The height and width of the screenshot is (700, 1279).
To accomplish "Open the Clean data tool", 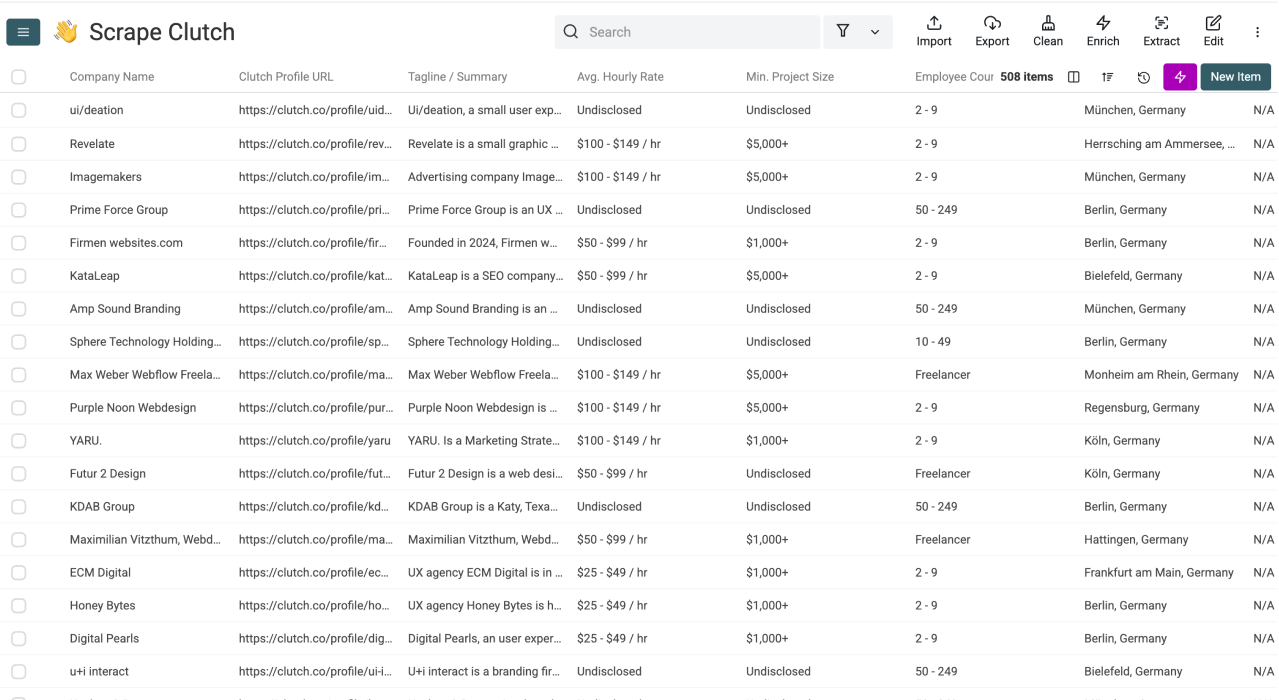I will tap(1047, 23).
